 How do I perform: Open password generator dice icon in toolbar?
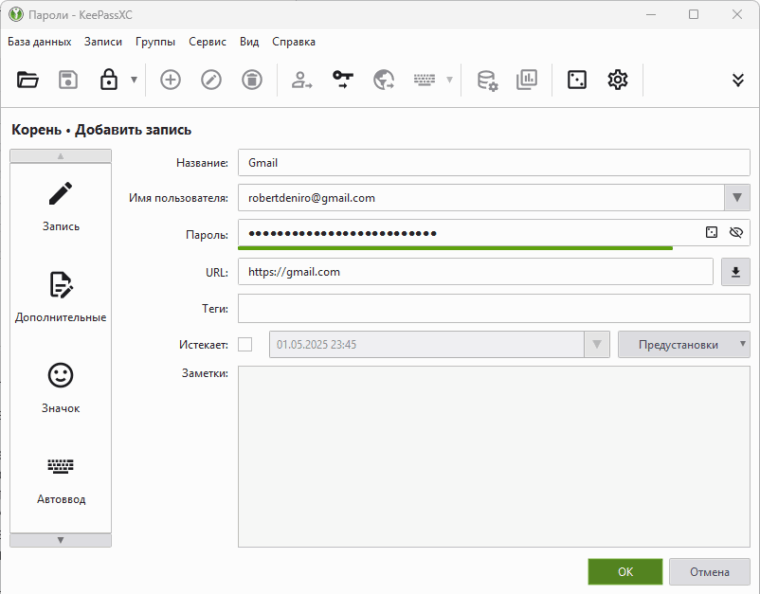(577, 80)
